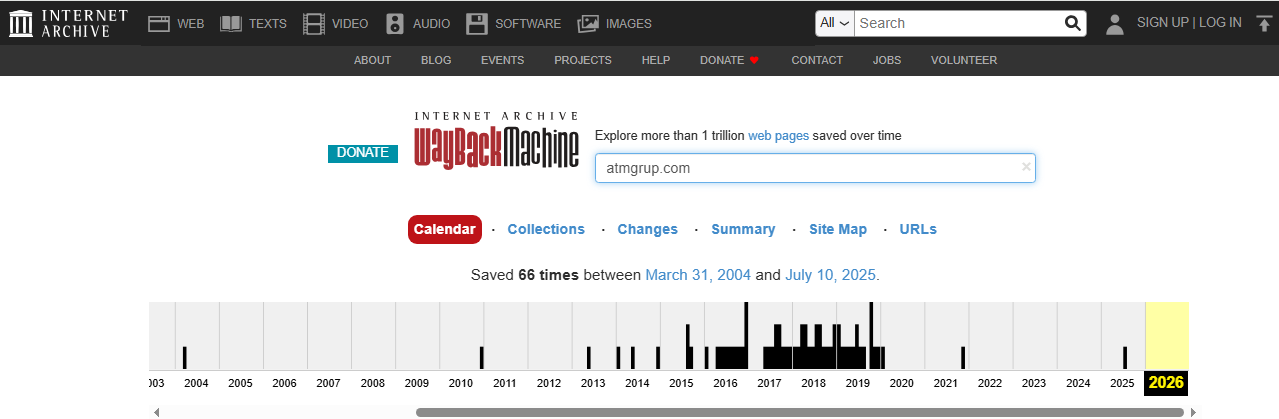Click Sign Up | Log In link

click(1189, 23)
